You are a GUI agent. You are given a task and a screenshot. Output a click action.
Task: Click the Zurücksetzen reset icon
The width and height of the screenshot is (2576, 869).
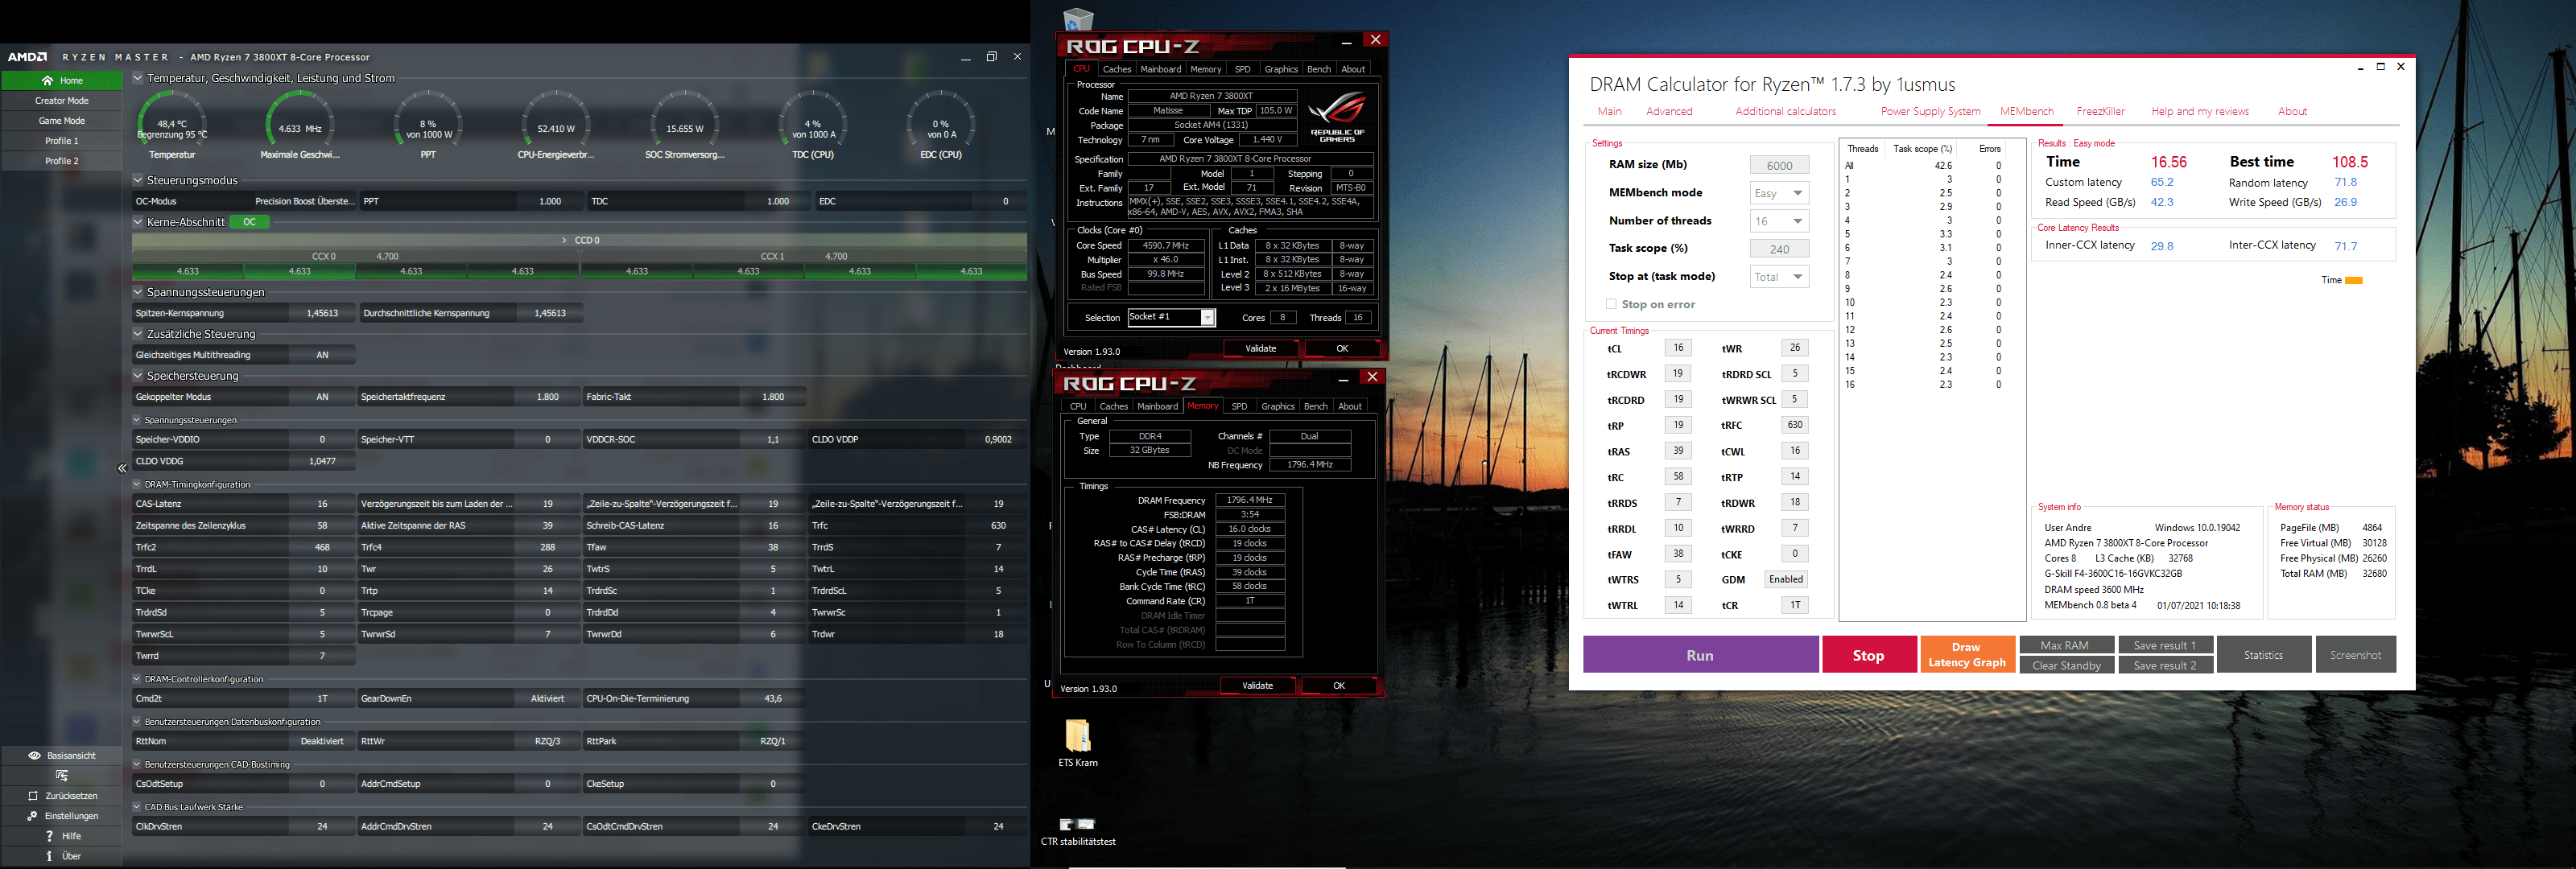[33, 796]
